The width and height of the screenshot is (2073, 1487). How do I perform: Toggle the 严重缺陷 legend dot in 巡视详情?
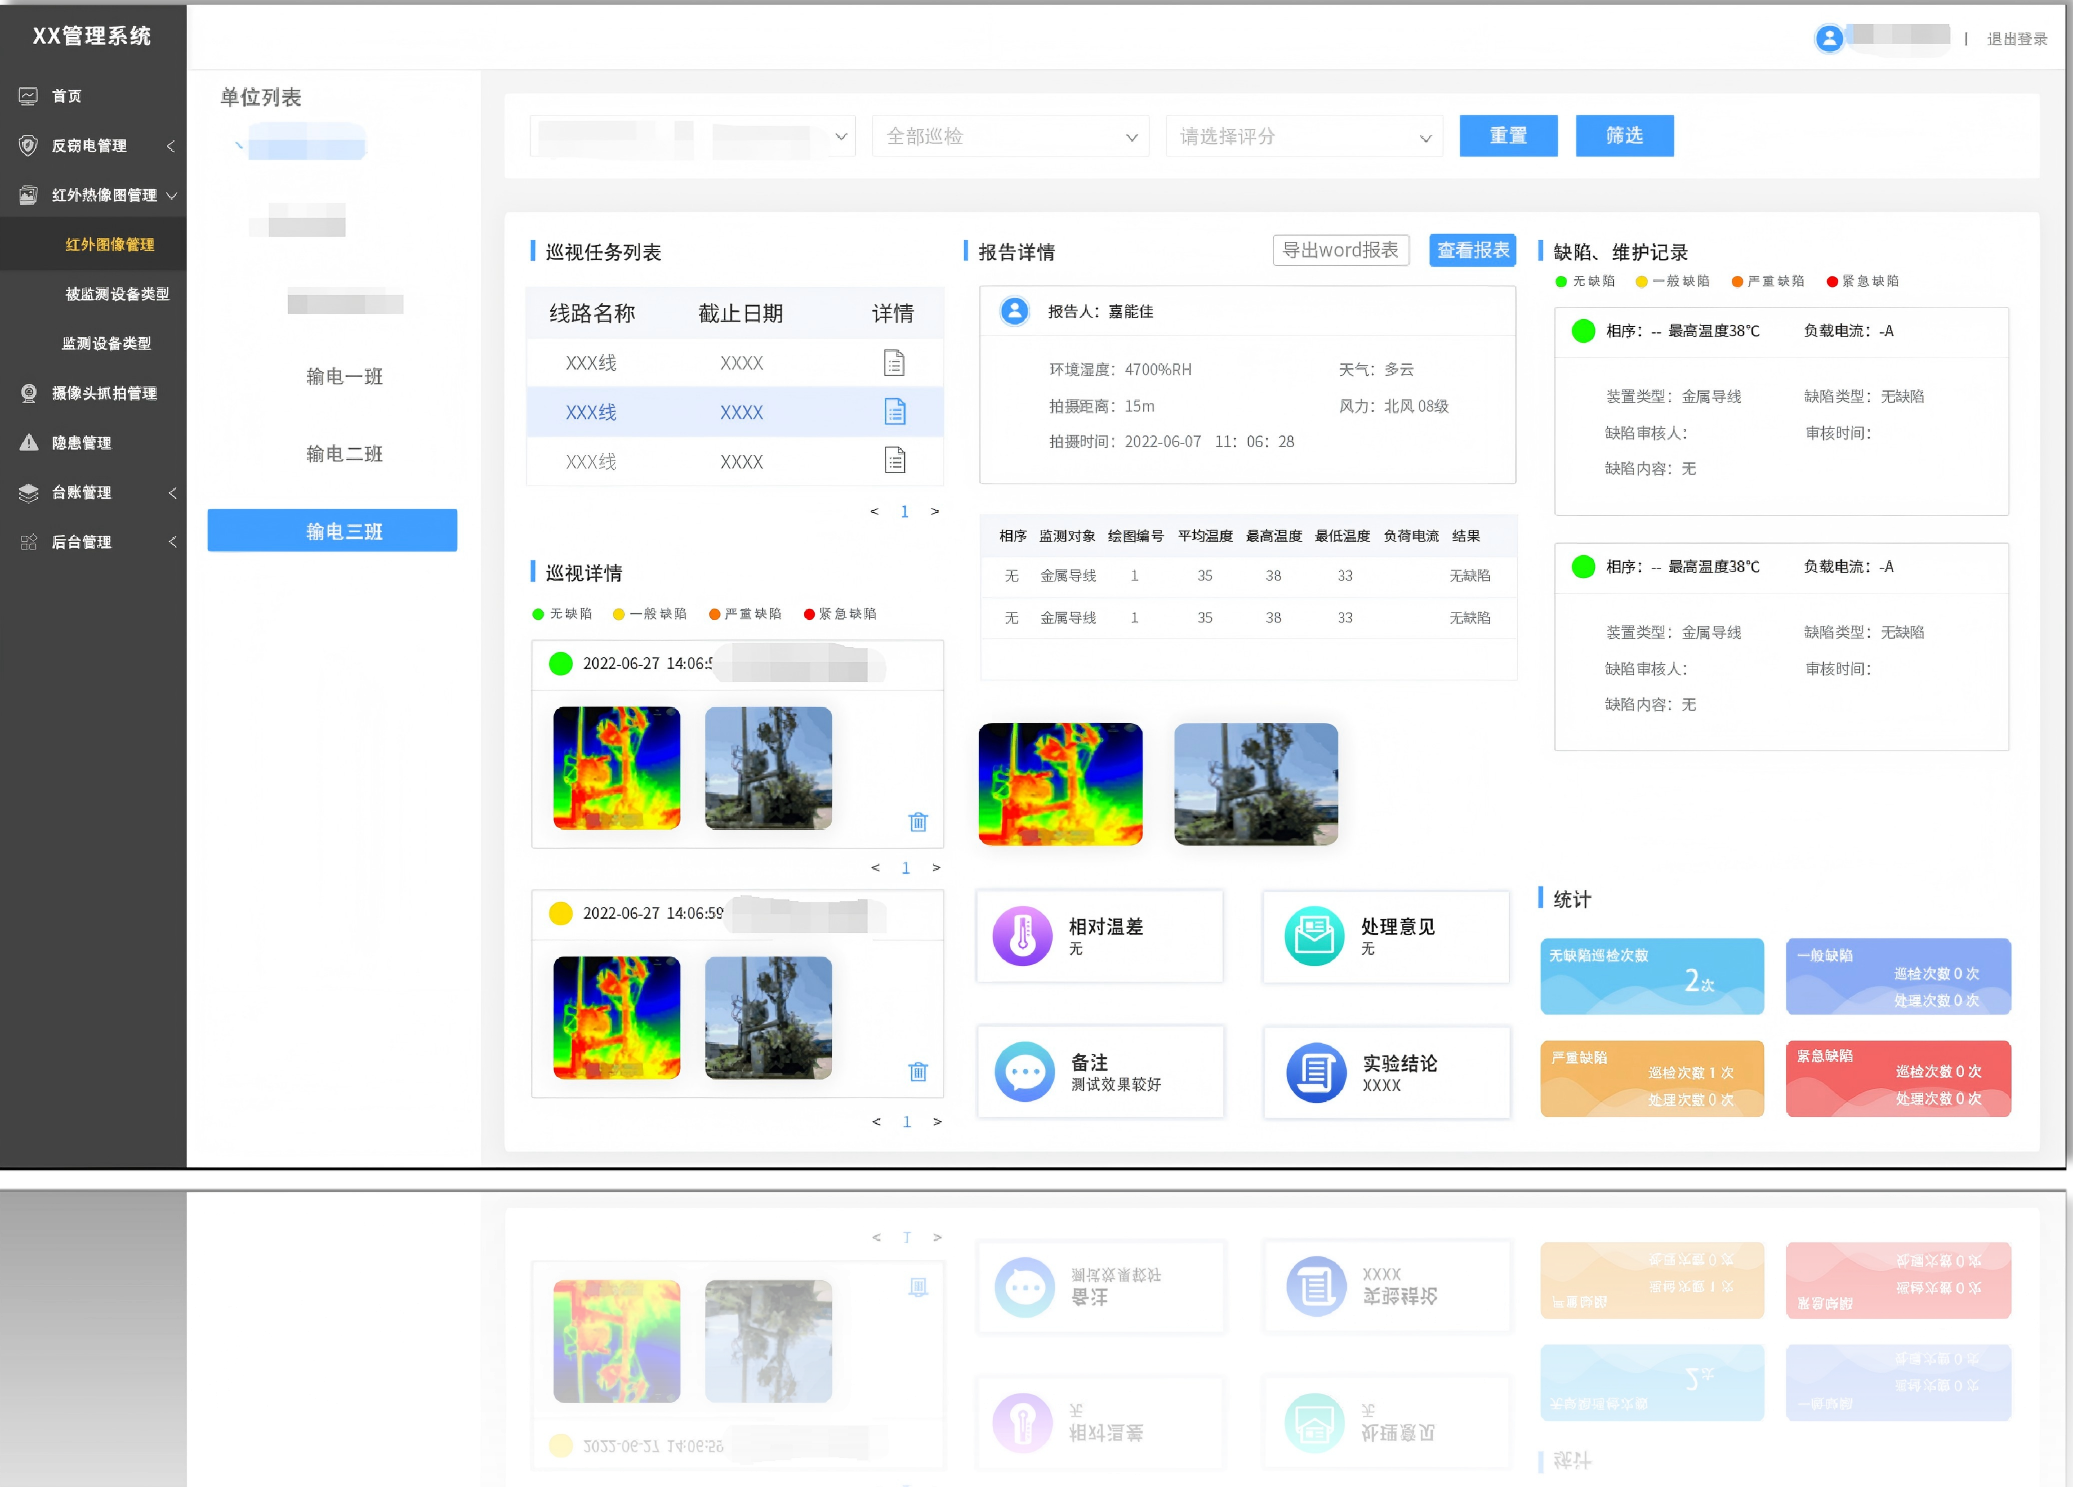tap(714, 613)
